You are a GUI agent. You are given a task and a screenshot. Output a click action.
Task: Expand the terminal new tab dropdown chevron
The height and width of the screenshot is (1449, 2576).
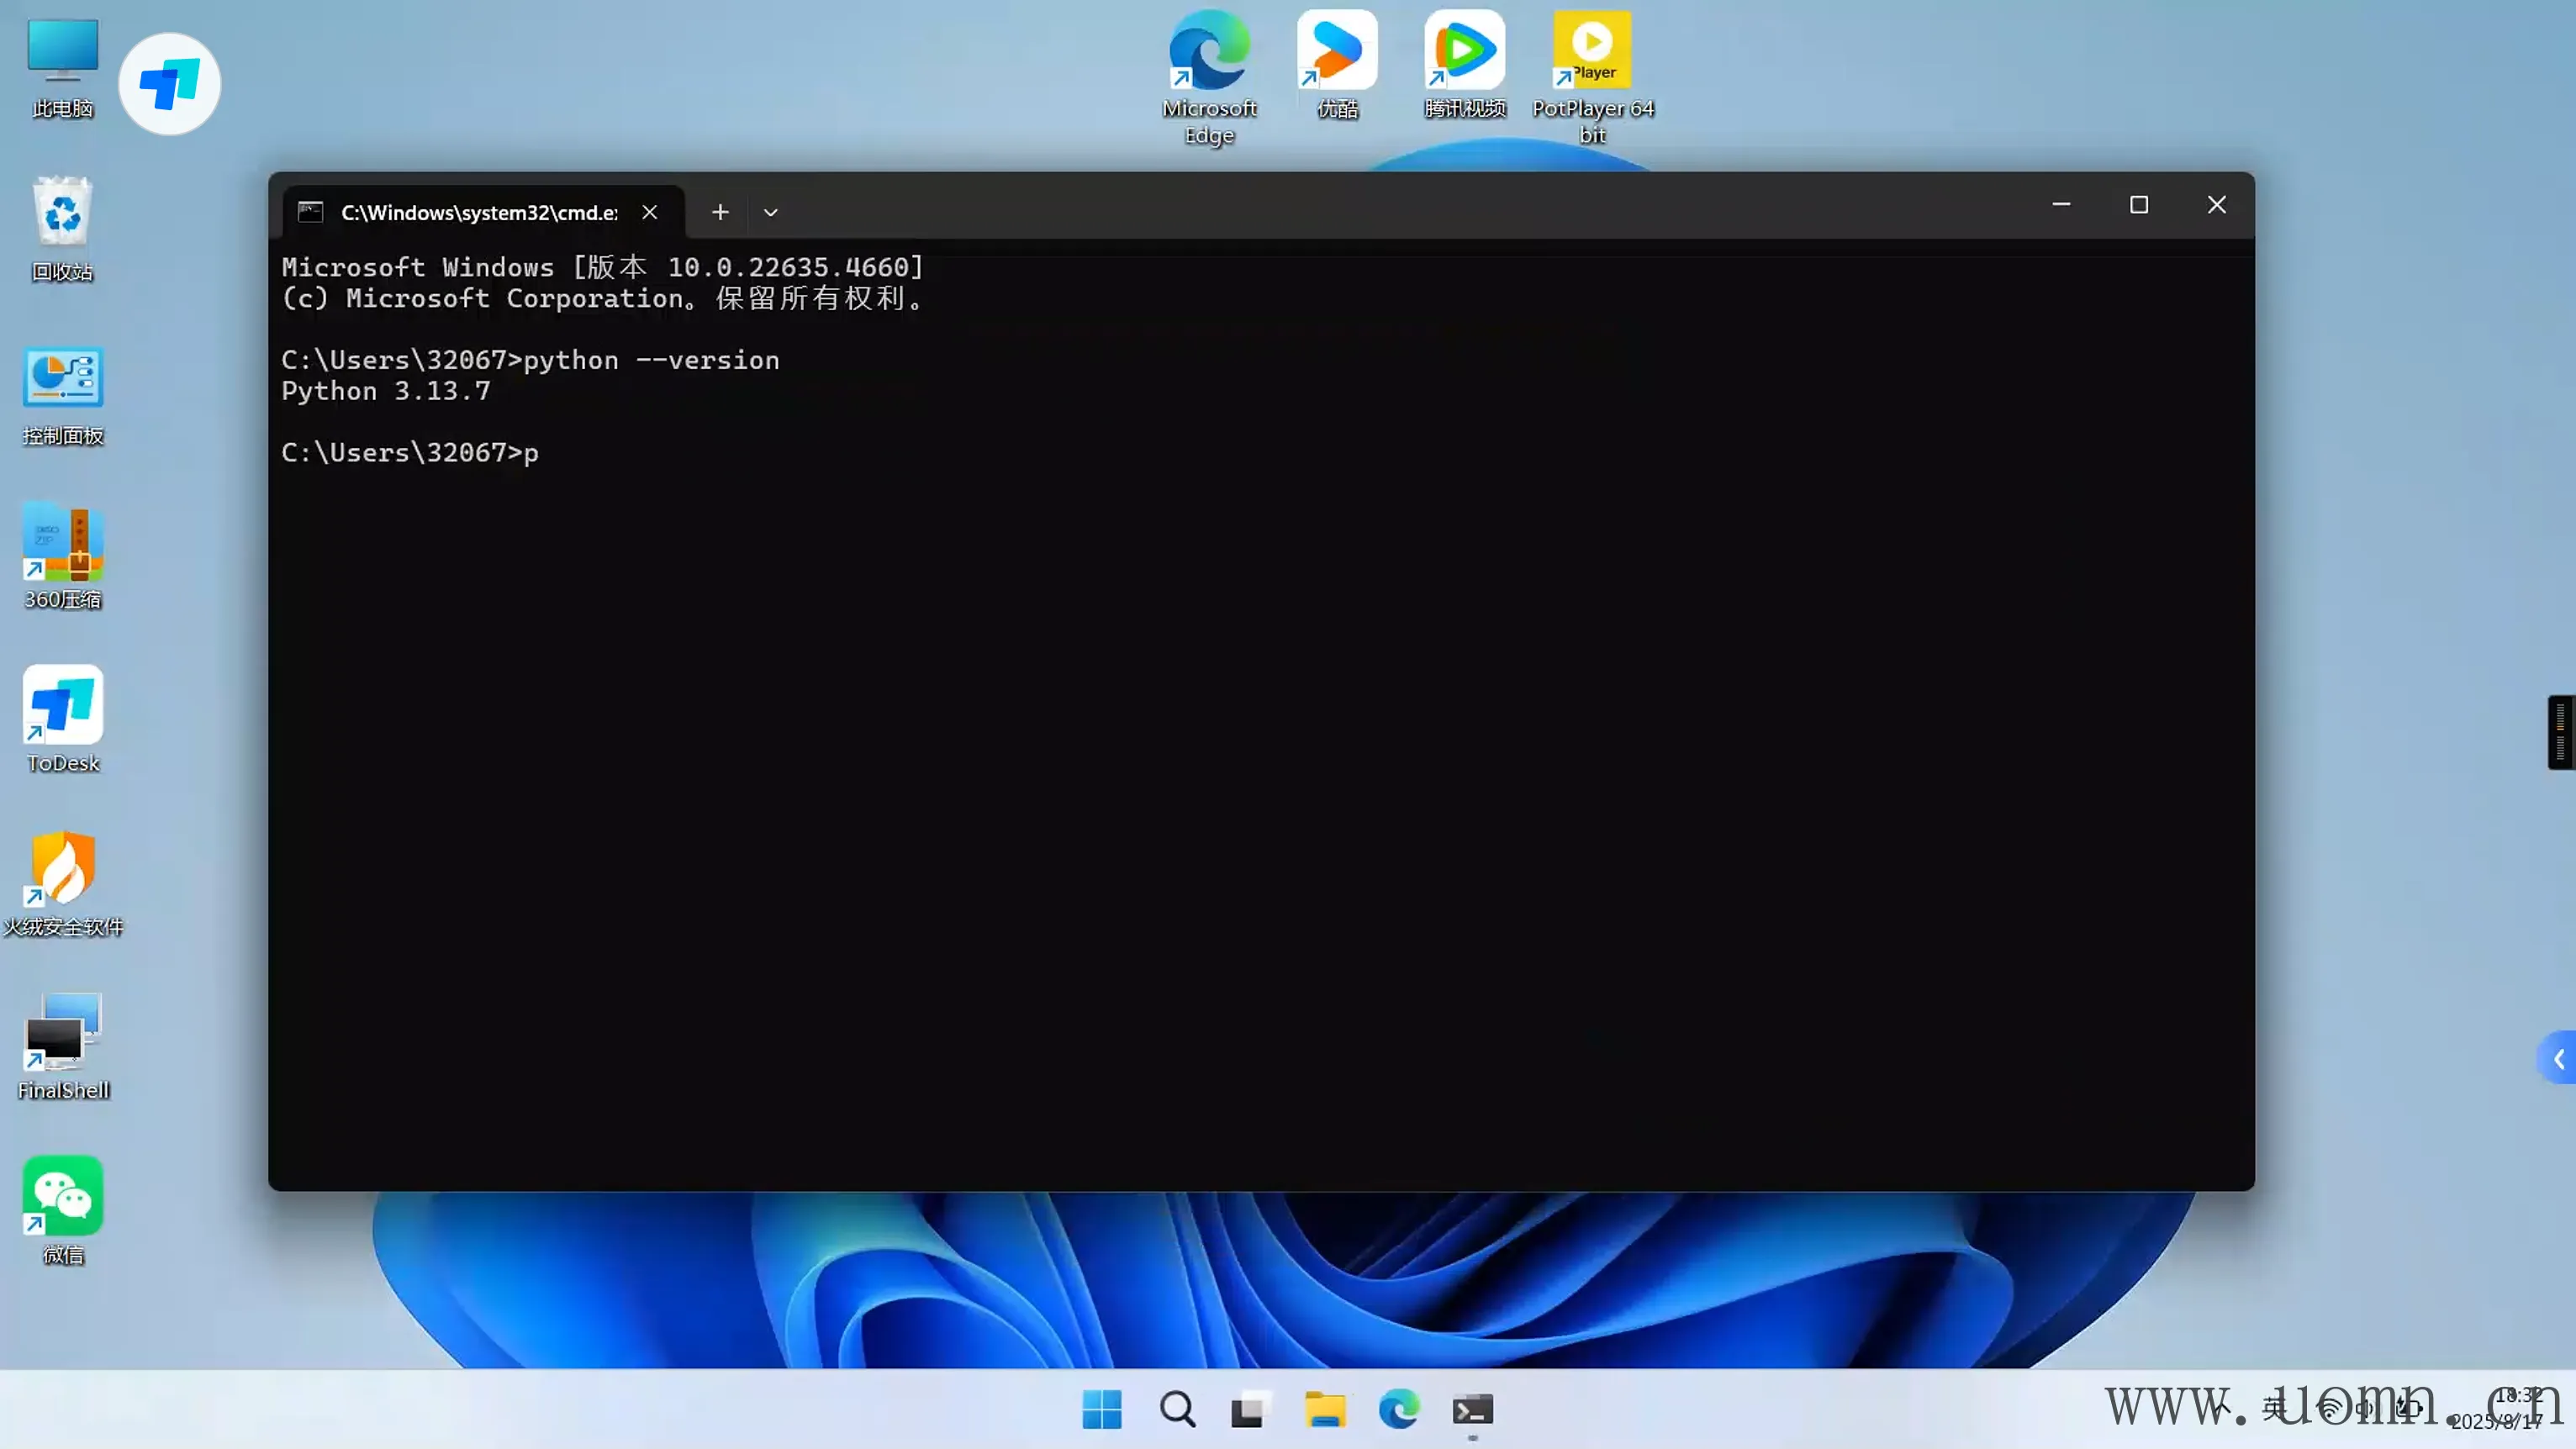[770, 212]
